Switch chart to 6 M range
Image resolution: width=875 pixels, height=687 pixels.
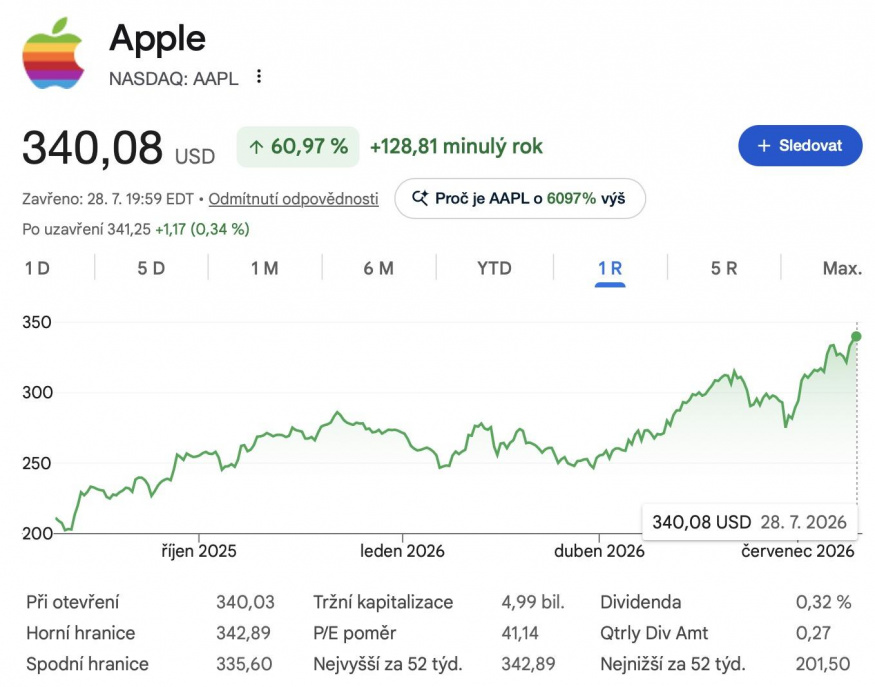pyautogui.click(x=378, y=268)
